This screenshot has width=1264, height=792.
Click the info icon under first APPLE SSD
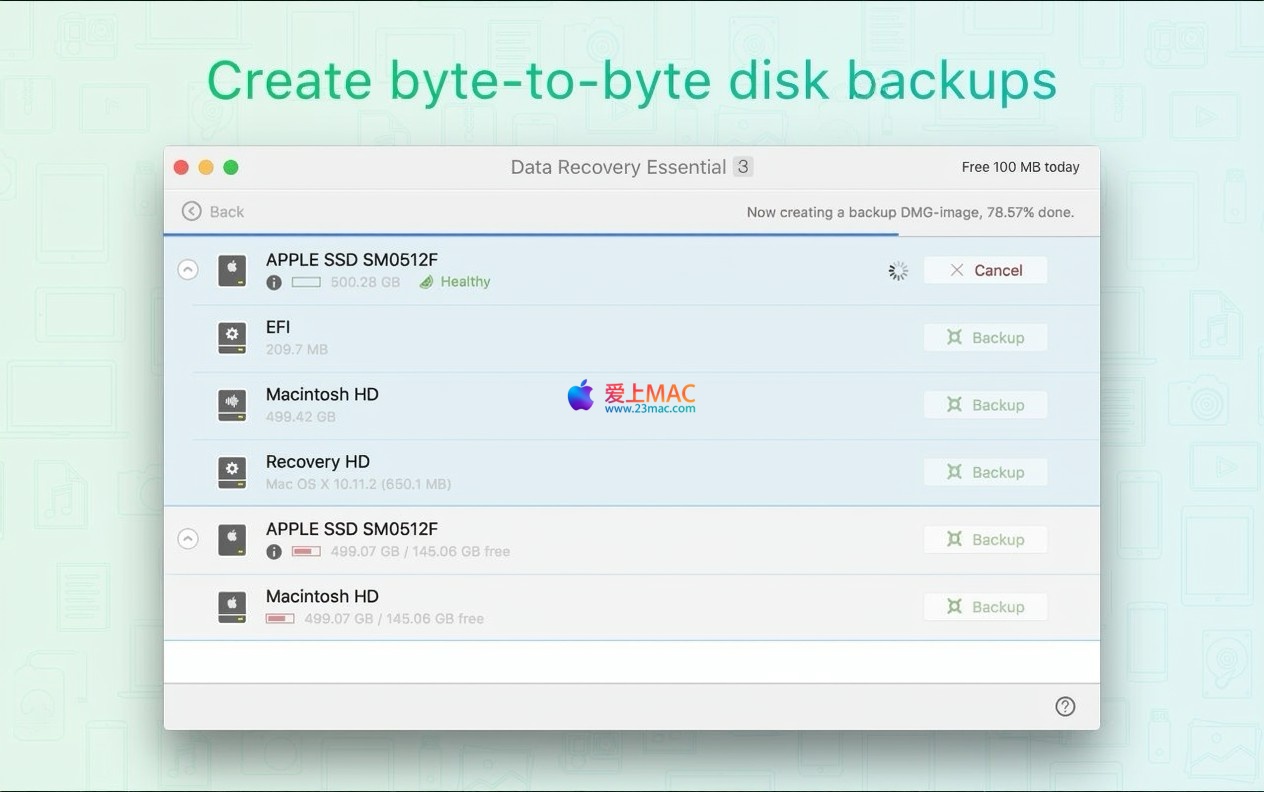coord(274,283)
